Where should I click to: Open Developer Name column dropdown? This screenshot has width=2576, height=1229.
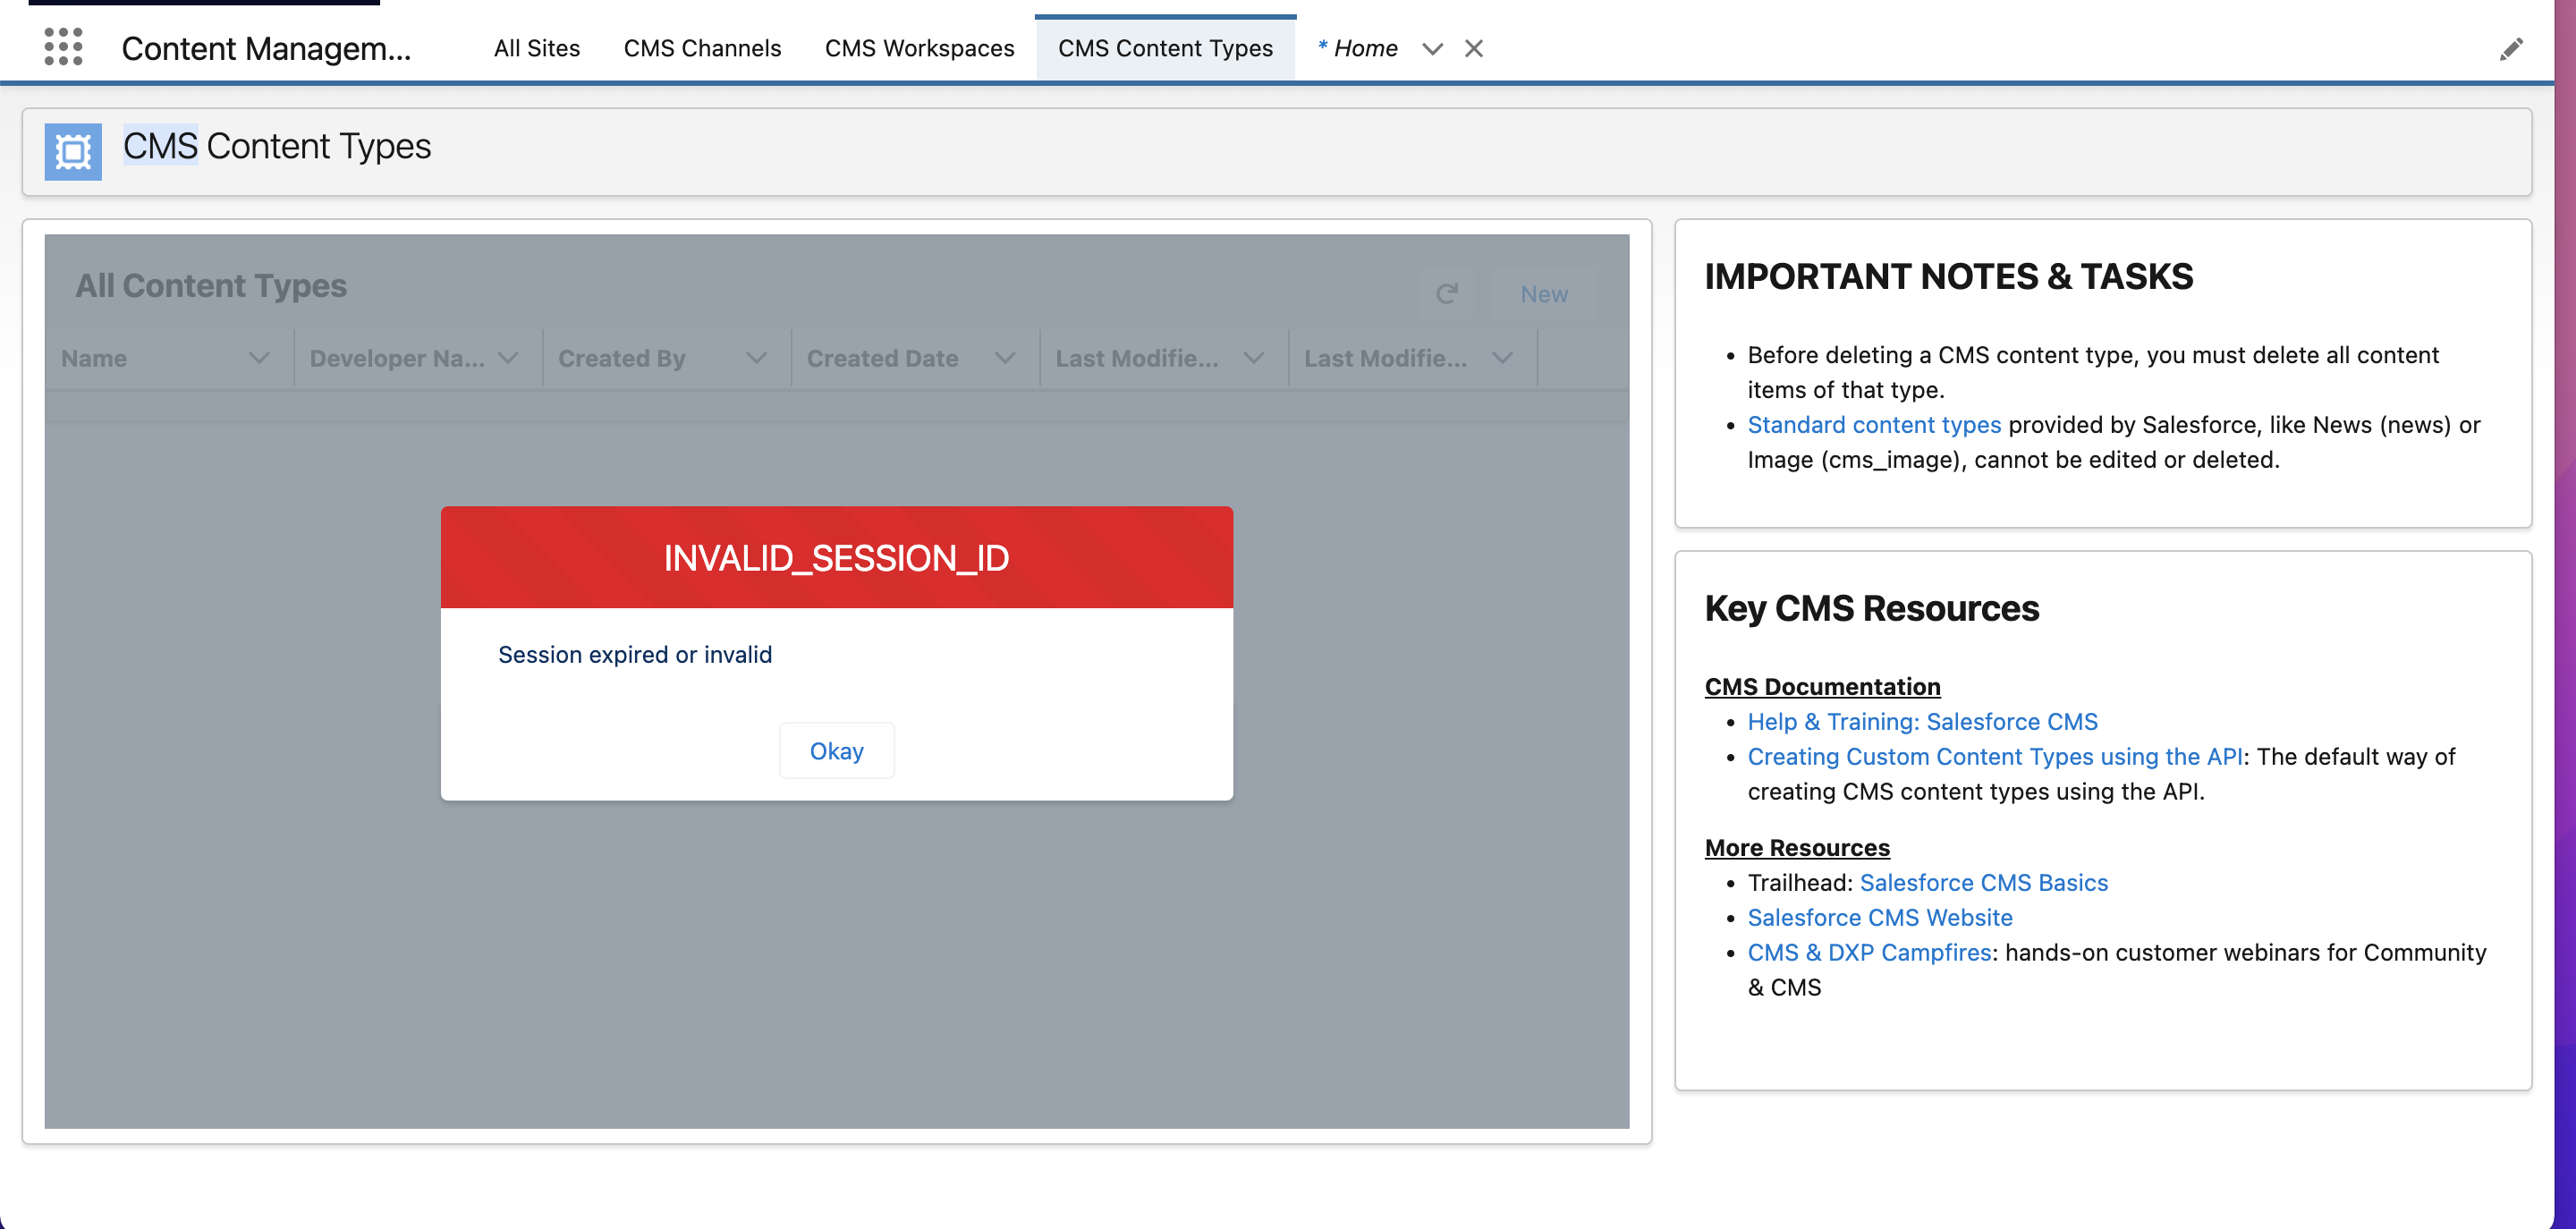click(x=508, y=358)
